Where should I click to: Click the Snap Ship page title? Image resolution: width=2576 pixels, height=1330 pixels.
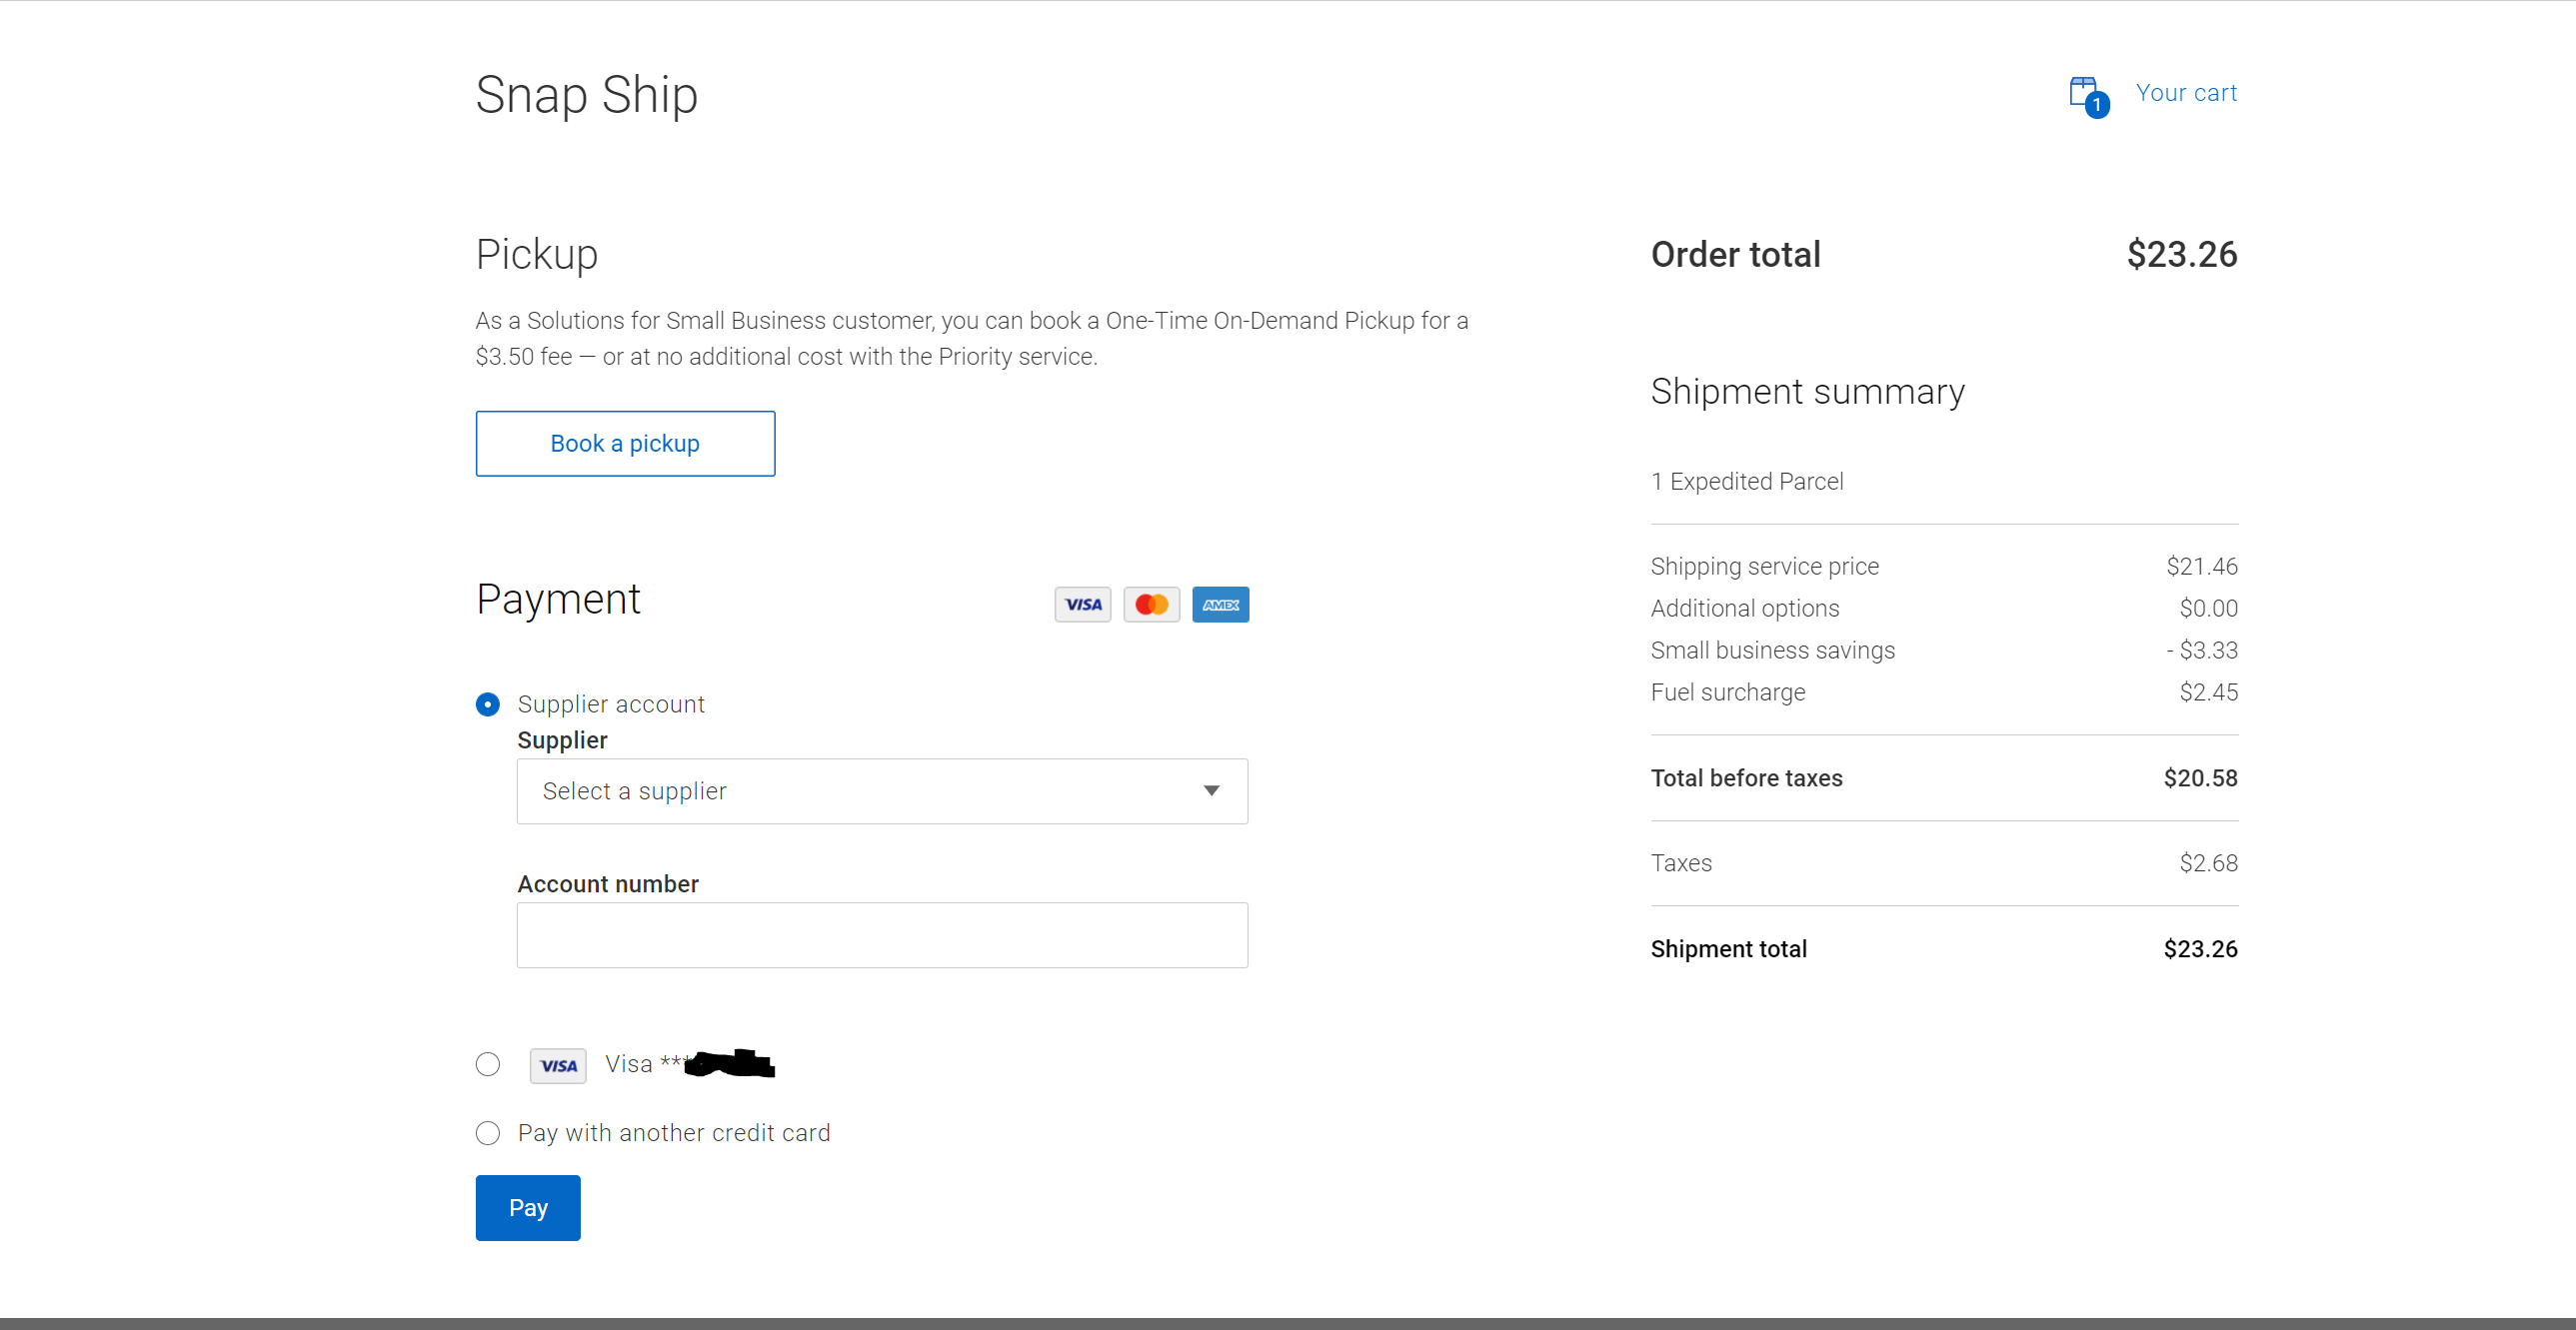tap(586, 94)
